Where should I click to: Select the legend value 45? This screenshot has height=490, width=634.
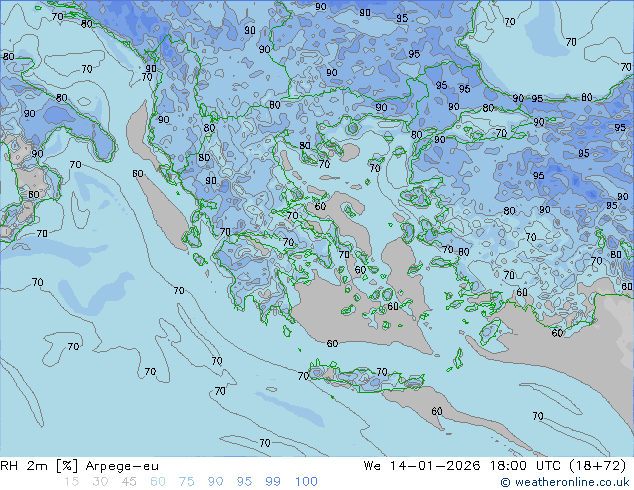point(129,482)
